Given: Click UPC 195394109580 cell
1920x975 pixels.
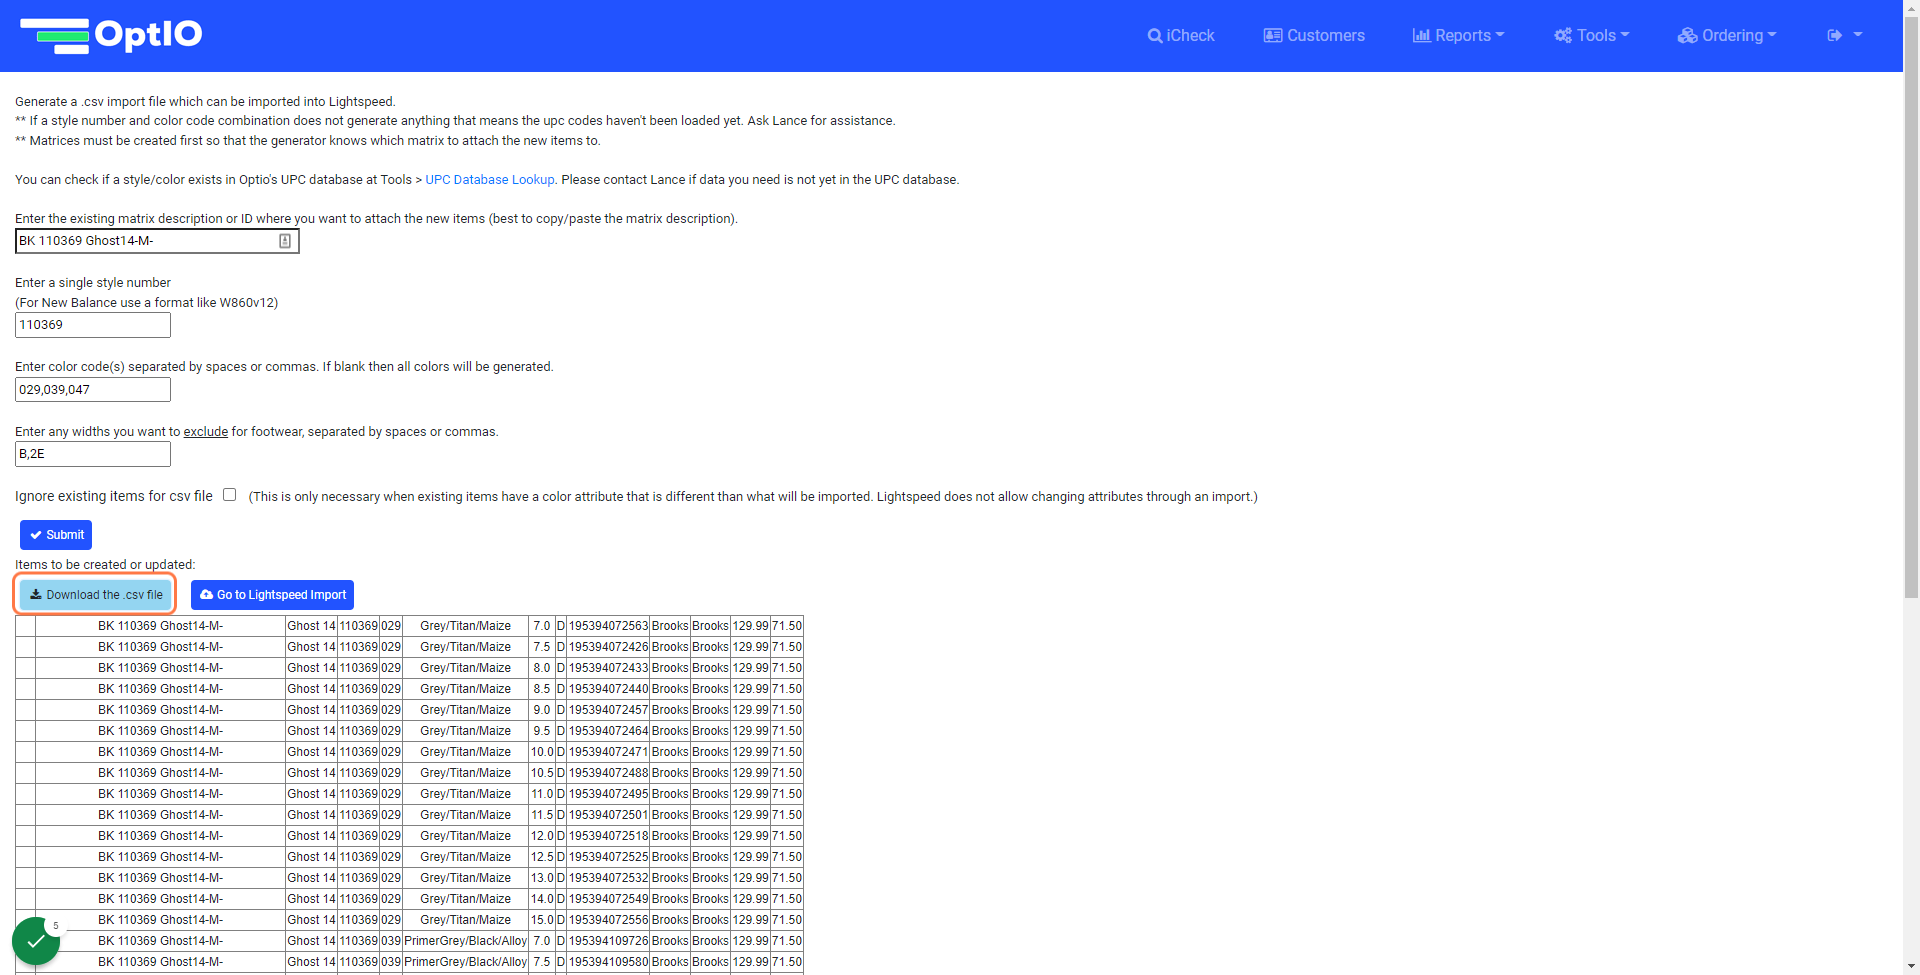Looking at the screenshot, I should [608, 962].
